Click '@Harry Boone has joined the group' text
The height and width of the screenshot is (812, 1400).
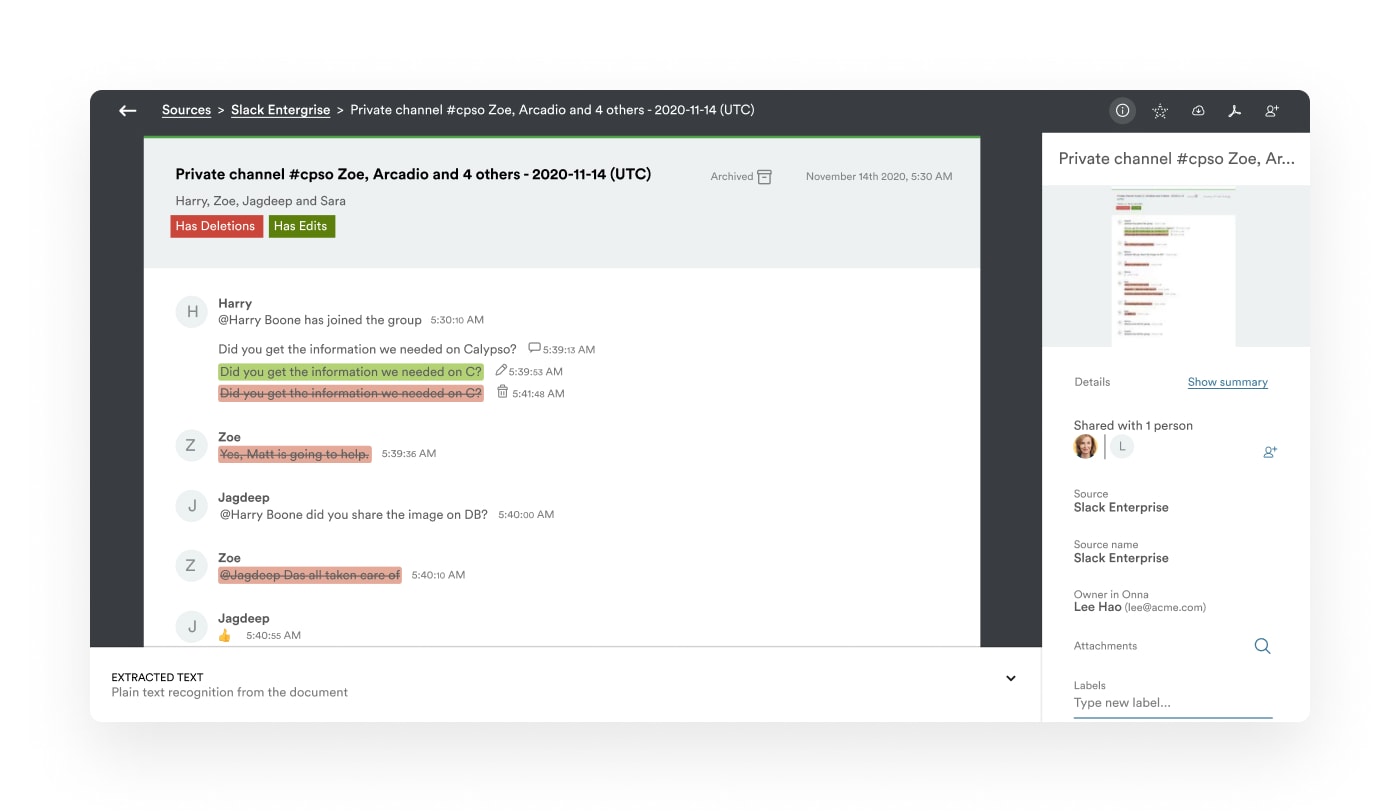coord(320,320)
